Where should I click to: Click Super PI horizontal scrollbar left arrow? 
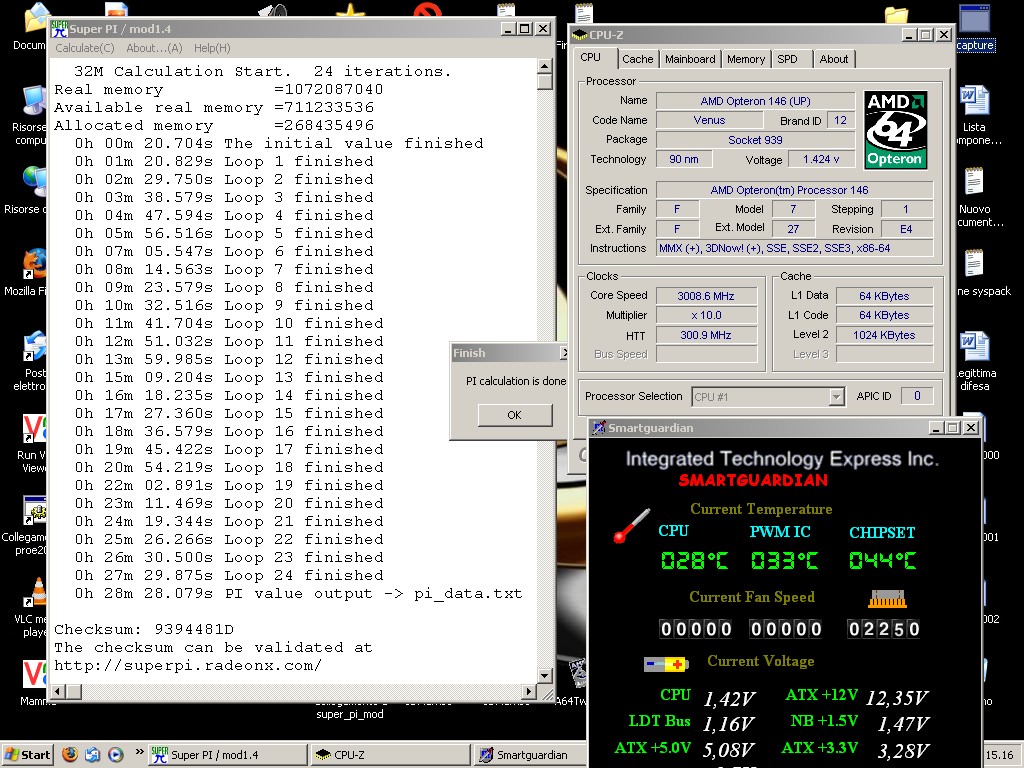click(x=57, y=691)
